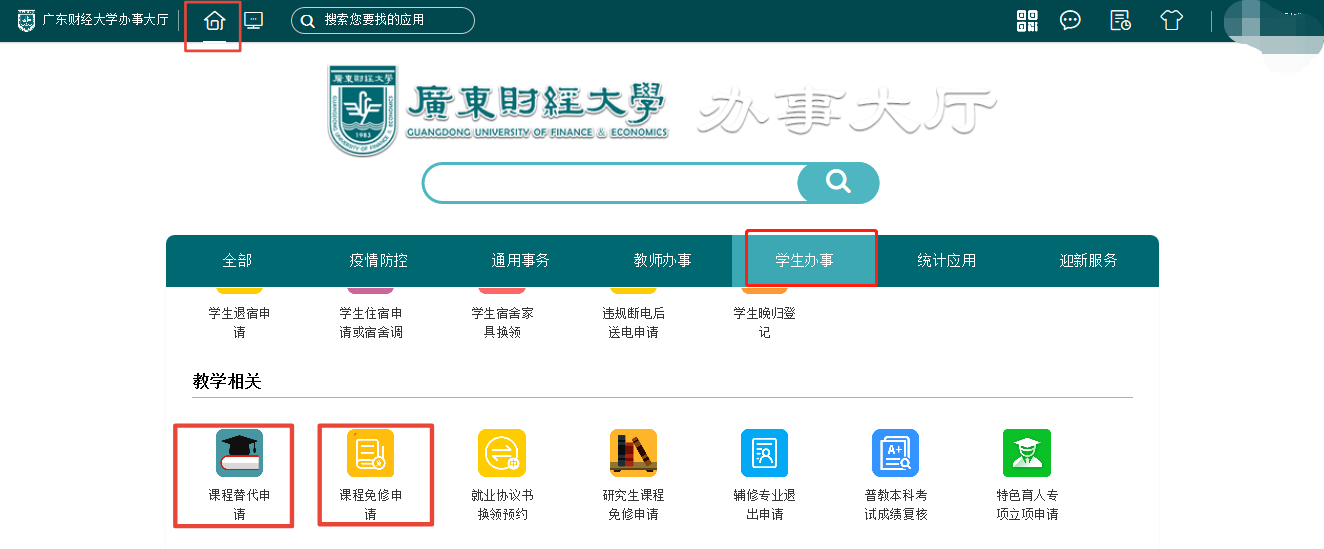Switch to the 疫情防控 tab

(x=378, y=261)
